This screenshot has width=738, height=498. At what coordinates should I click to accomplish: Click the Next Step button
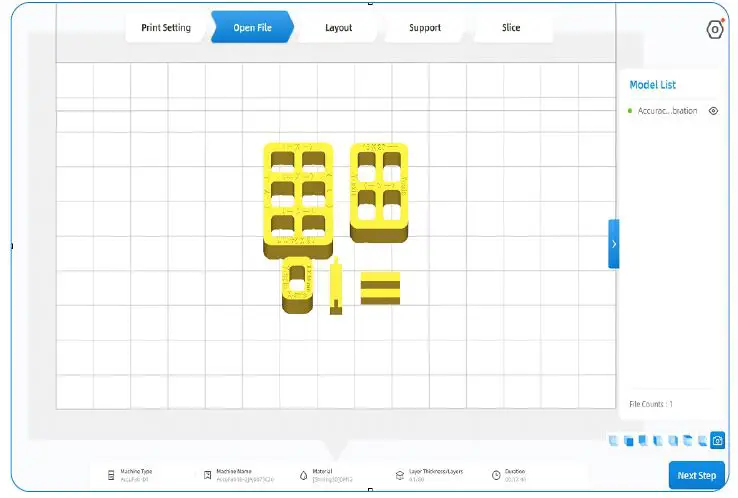pos(697,475)
